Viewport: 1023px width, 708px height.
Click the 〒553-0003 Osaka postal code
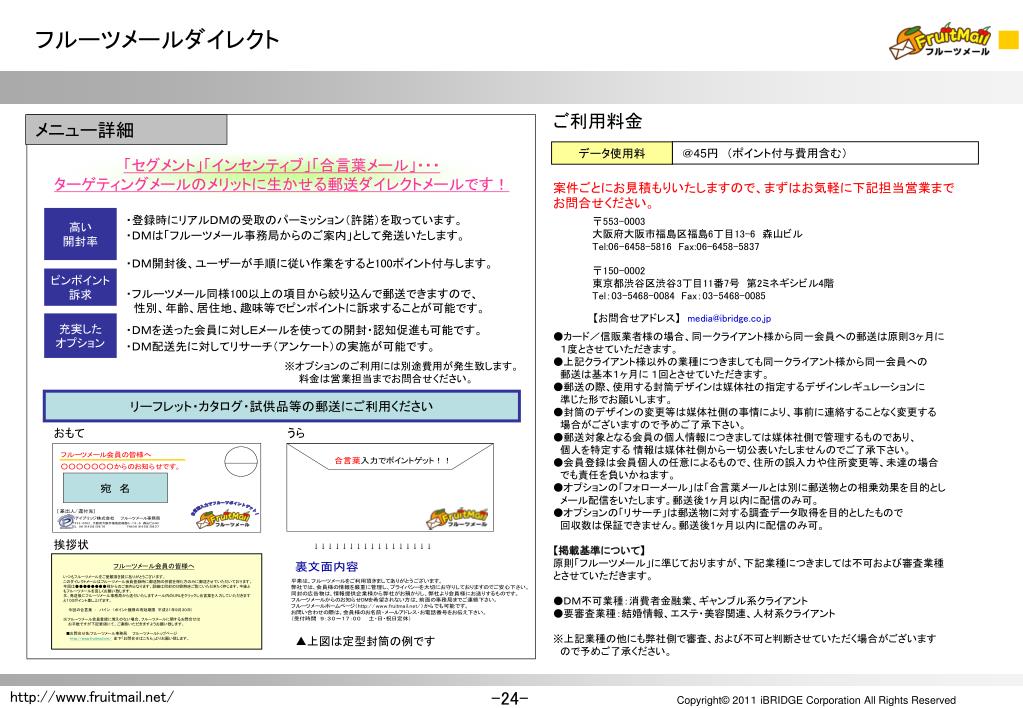pos(618,221)
